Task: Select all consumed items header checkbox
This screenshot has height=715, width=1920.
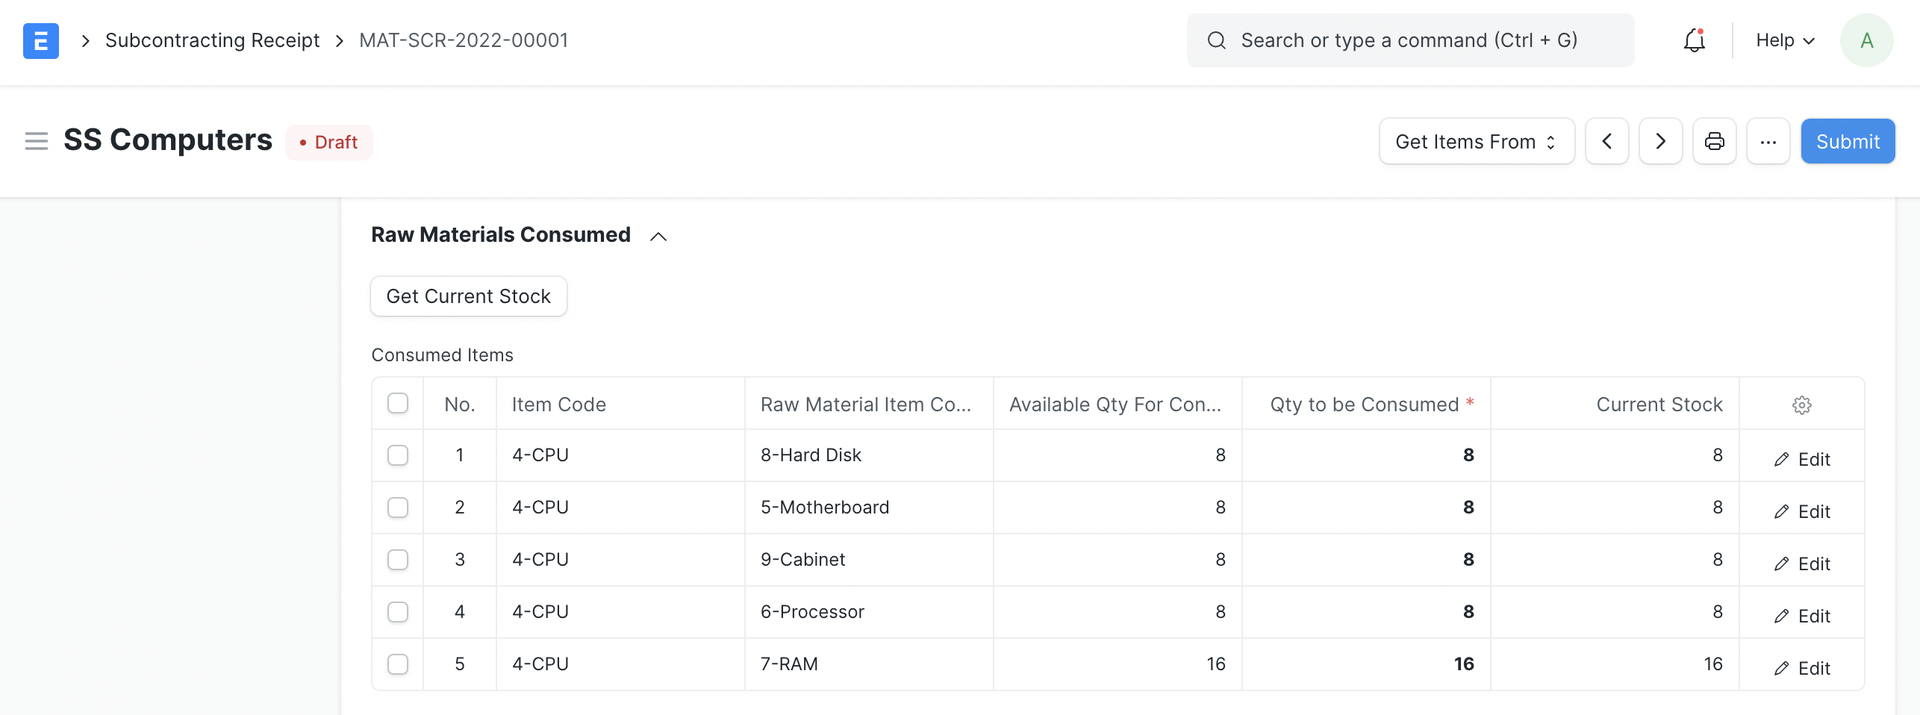Action: click(x=398, y=403)
